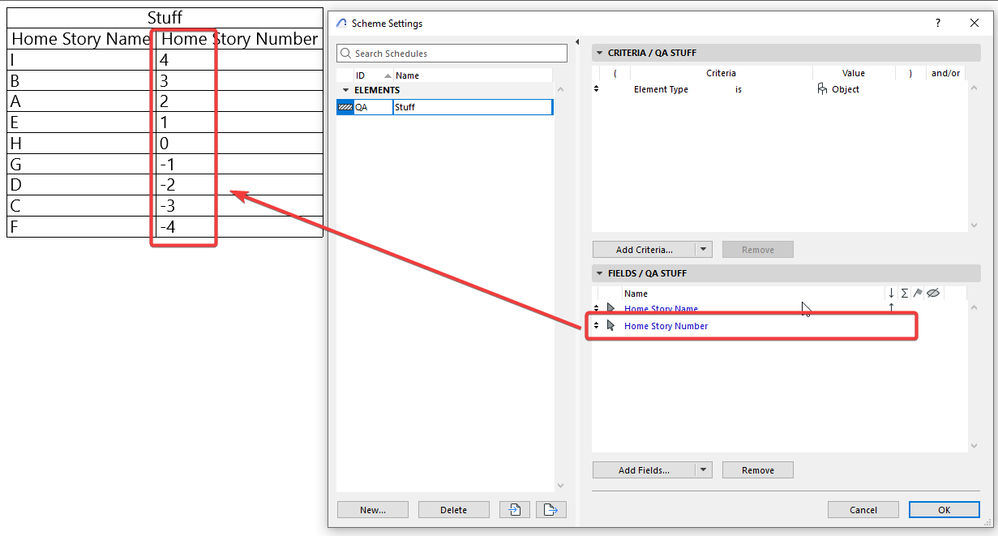Screen dimensions: 998x536
Task: Click the Element Type criteria cell
Action: click(661, 89)
